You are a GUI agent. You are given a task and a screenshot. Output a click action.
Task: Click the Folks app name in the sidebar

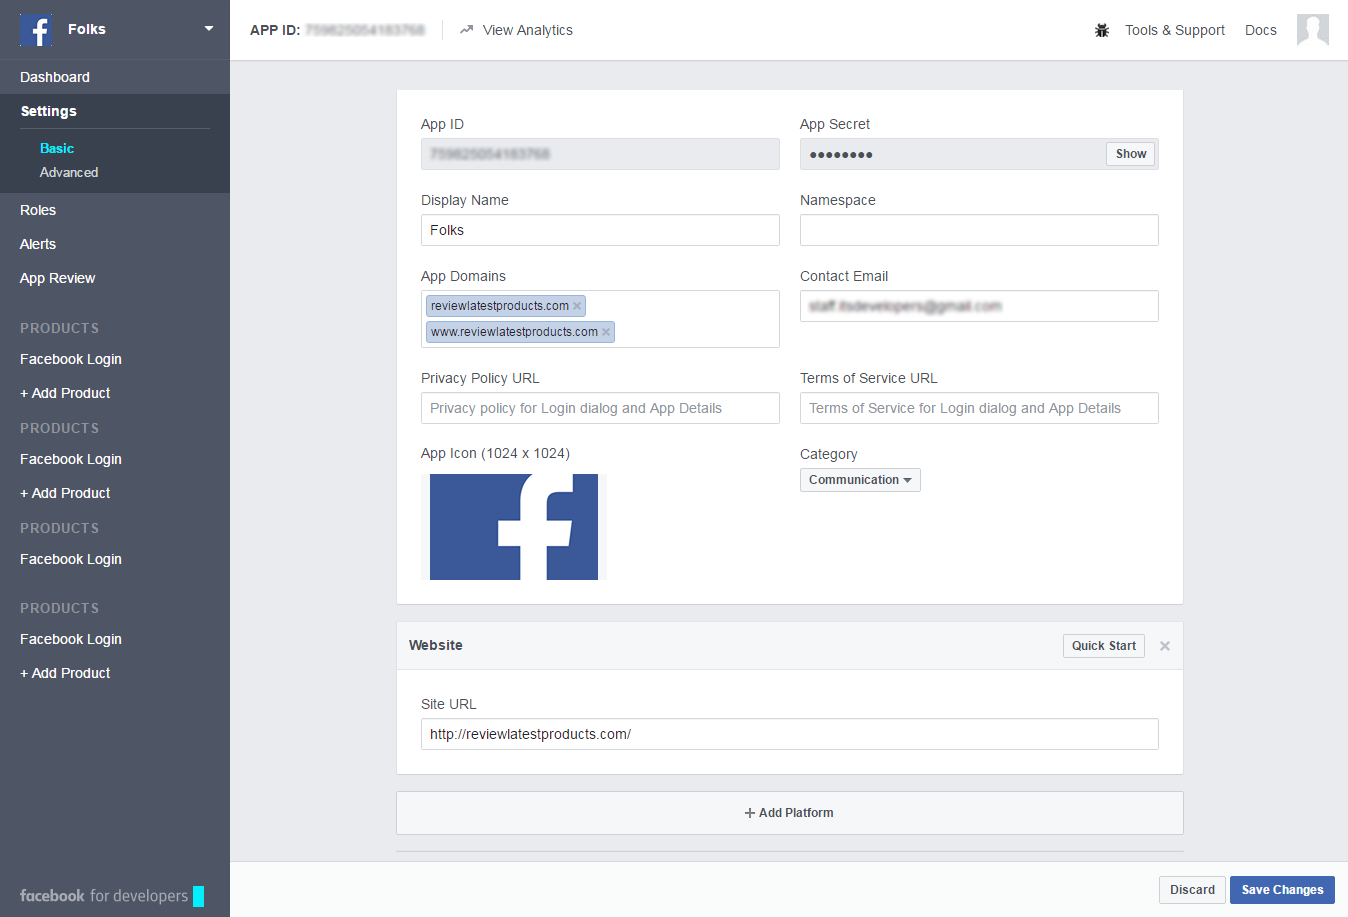coord(87,29)
